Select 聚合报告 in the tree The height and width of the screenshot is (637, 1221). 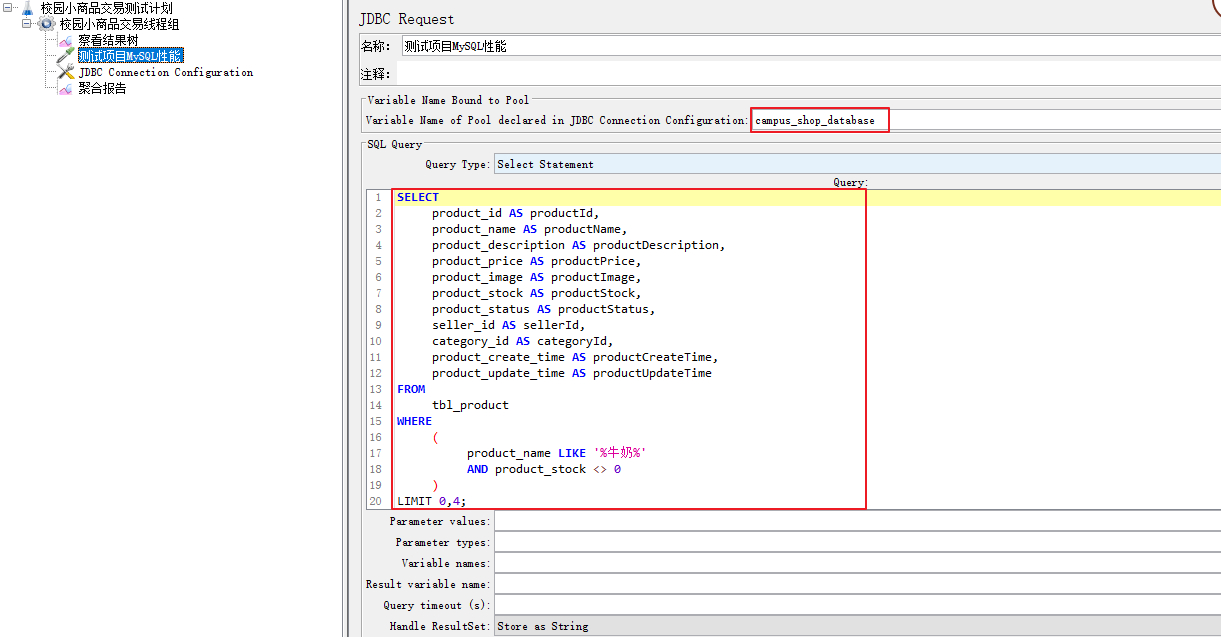[102, 88]
